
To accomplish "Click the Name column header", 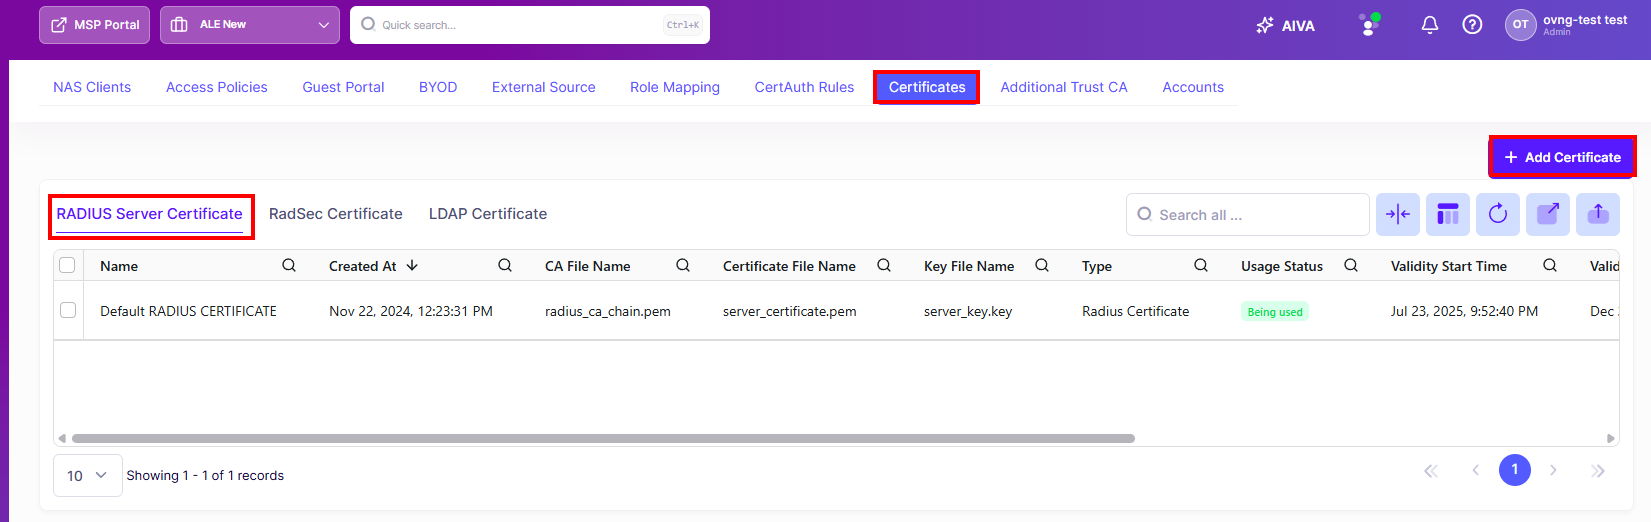I will click(119, 266).
